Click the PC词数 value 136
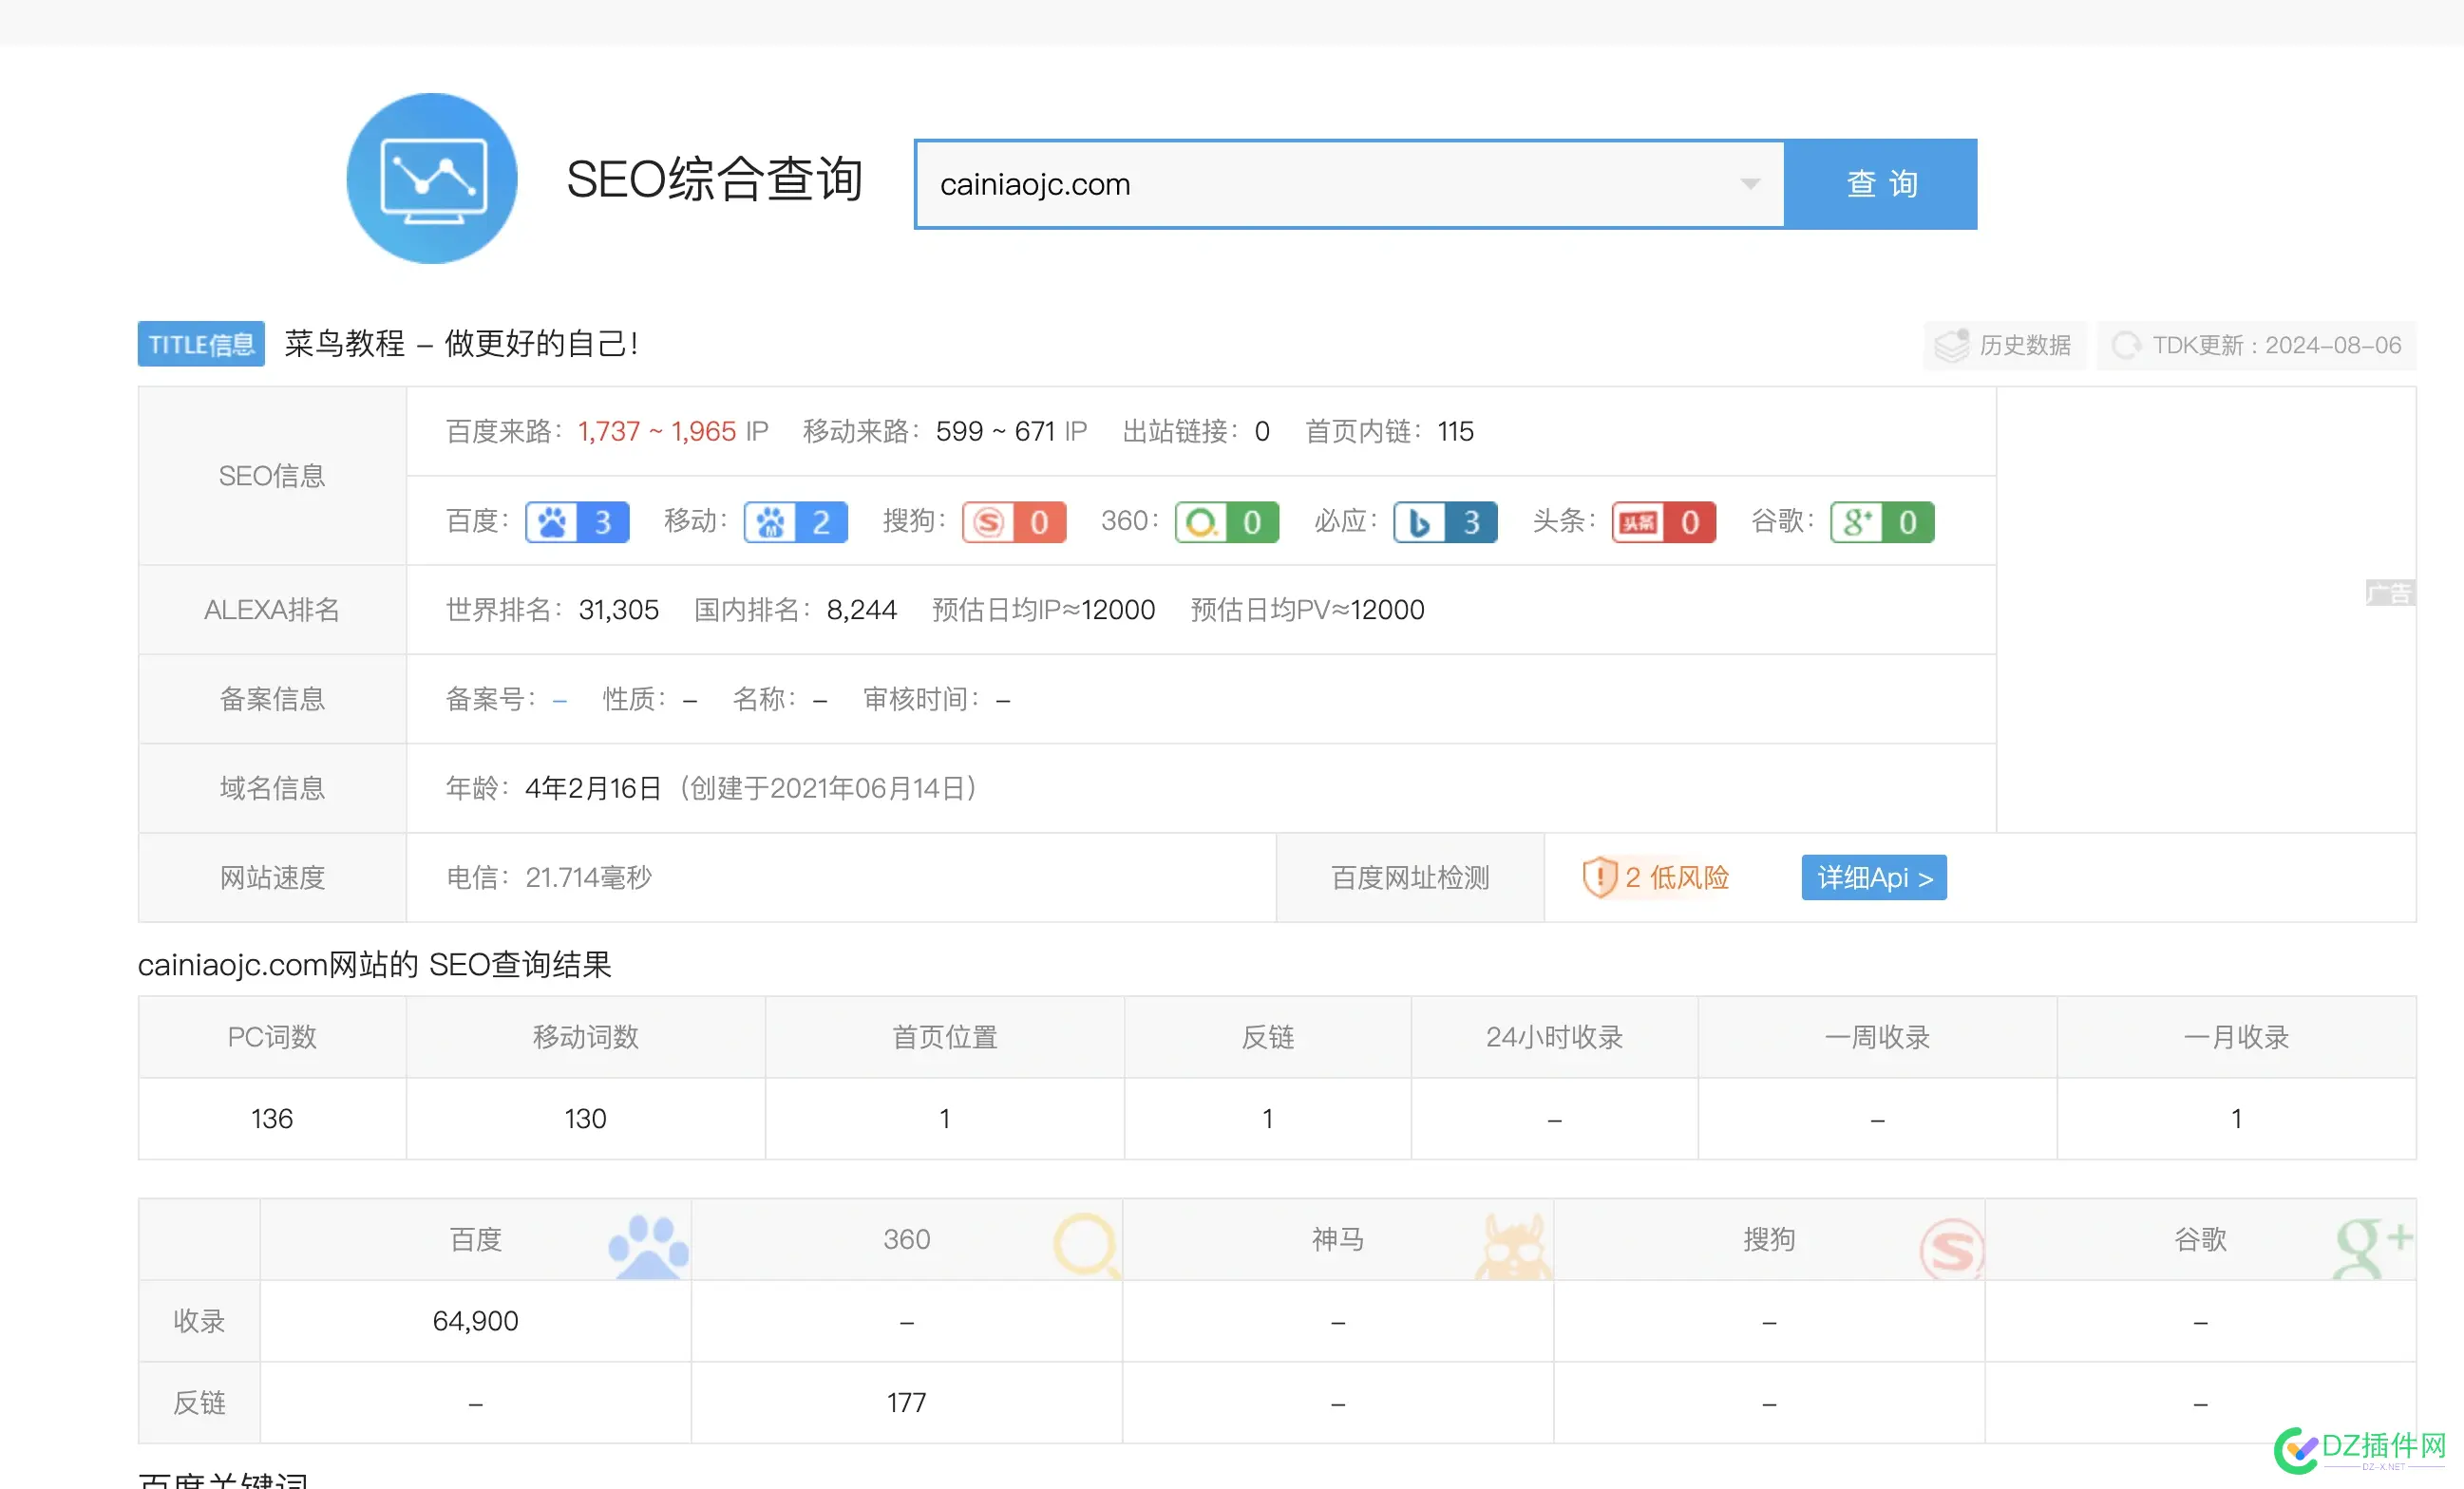Image resolution: width=2464 pixels, height=1489 pixels. [271, 1118]
